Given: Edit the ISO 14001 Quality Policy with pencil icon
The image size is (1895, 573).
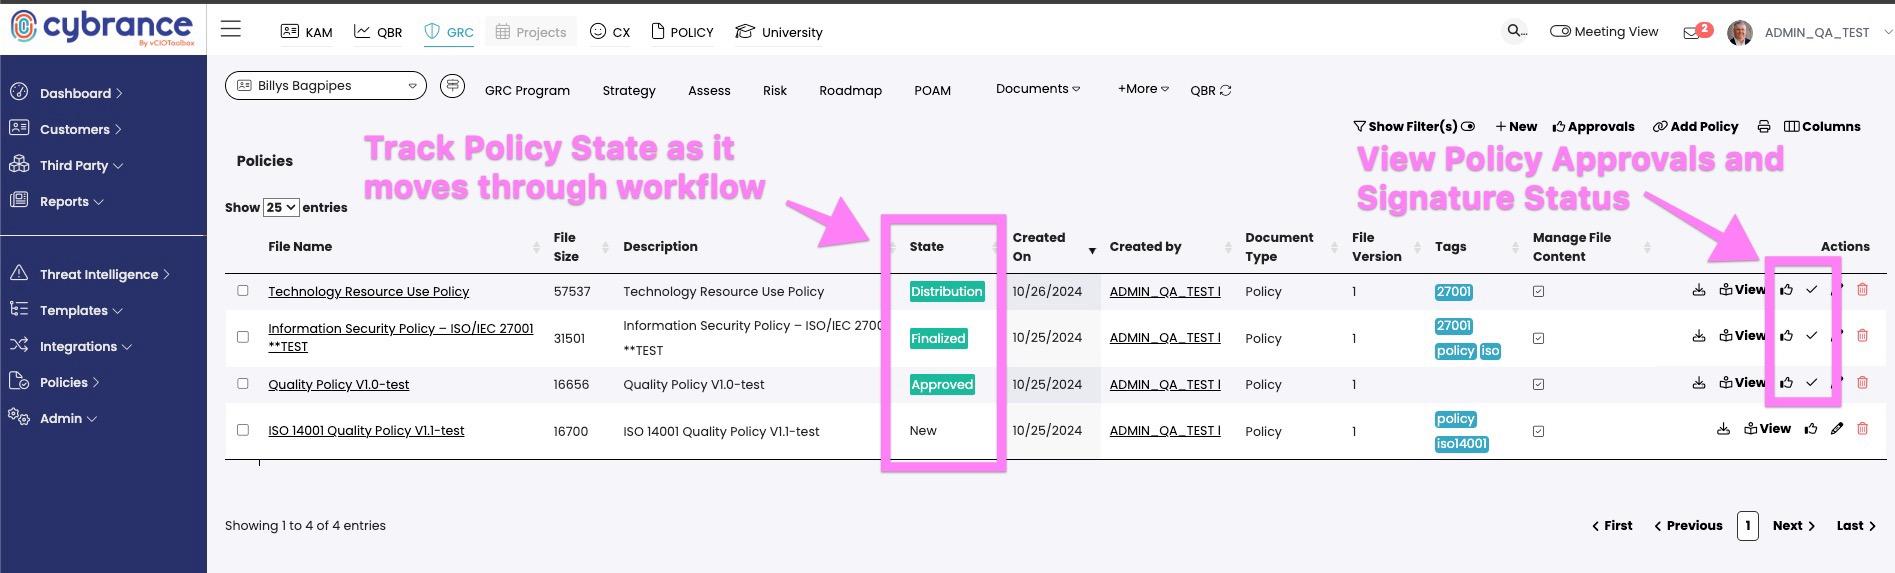Looking at the screenshot, I should coord(1837,429).
